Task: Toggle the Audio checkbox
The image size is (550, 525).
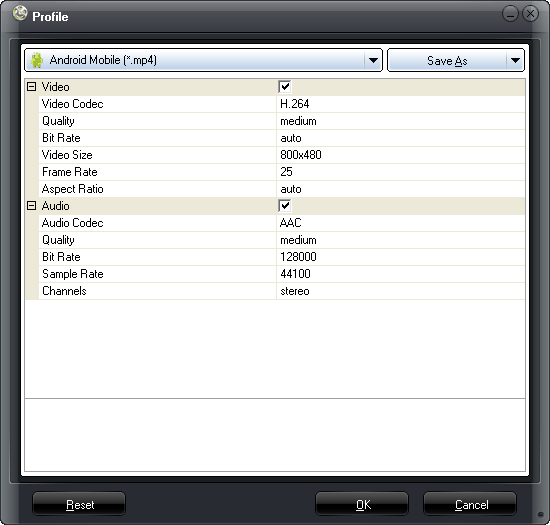Action: [285, 206]
